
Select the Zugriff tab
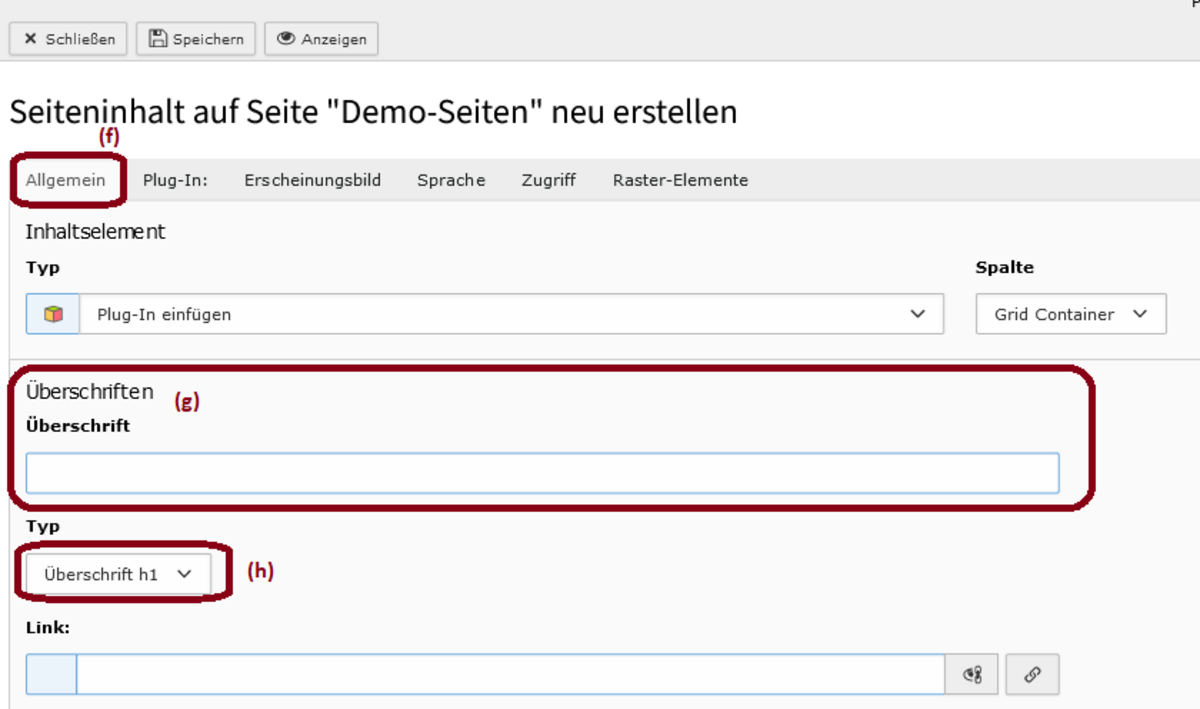click(548, 180)
